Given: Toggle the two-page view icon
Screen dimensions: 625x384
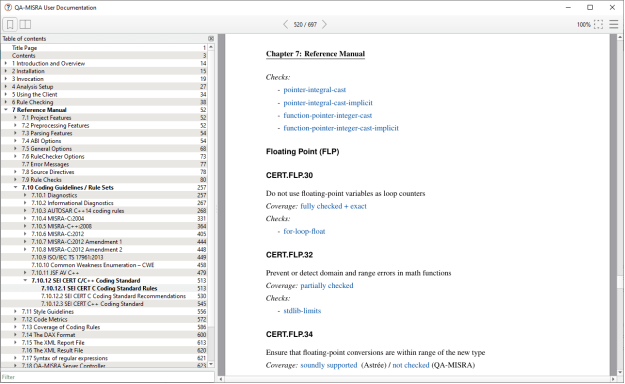Looking at the screenshot, I should pos(25,24).
